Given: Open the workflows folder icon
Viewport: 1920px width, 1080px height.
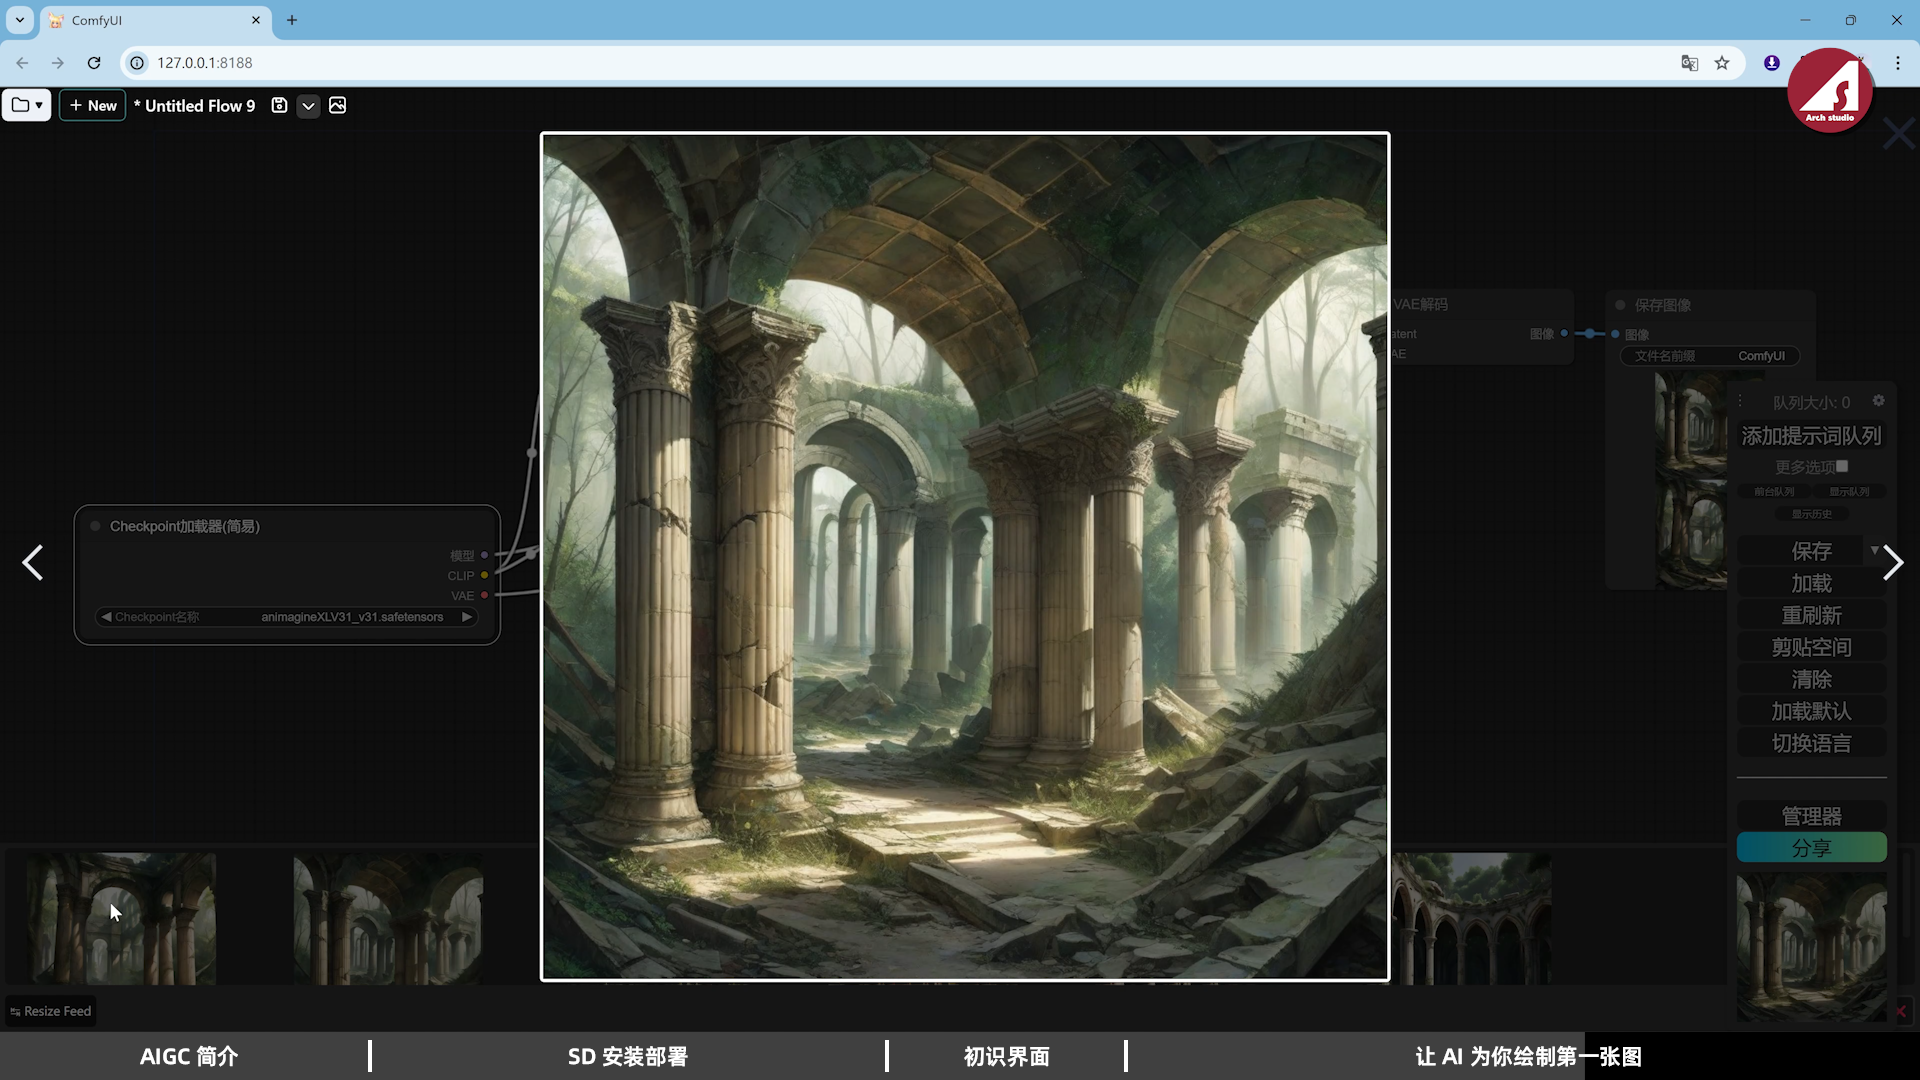Looking at the screenshot, I should [x=27, y=105].
